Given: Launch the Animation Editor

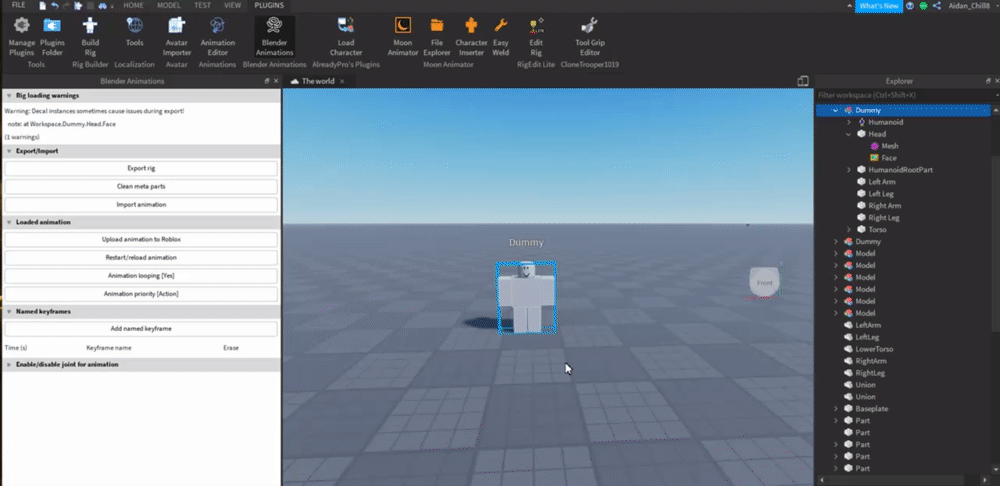Looking at the screenshot, I should tap(218, 37).
